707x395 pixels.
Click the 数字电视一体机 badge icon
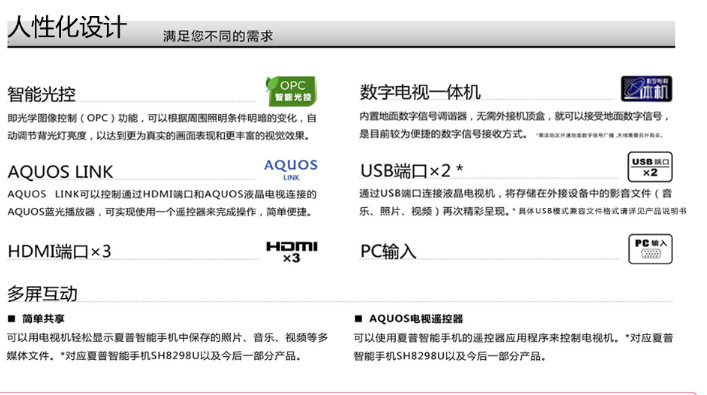pyautogui.click(x=647, y=89)
